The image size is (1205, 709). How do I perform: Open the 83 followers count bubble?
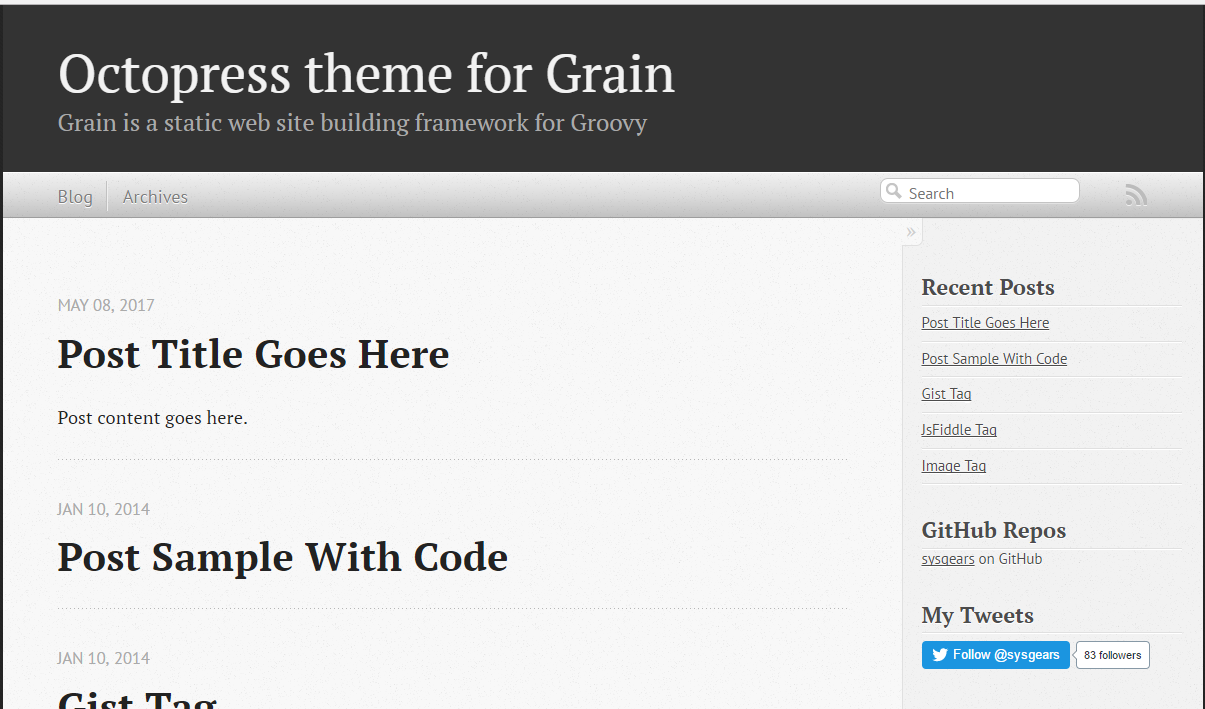(x=1112, y=655)
